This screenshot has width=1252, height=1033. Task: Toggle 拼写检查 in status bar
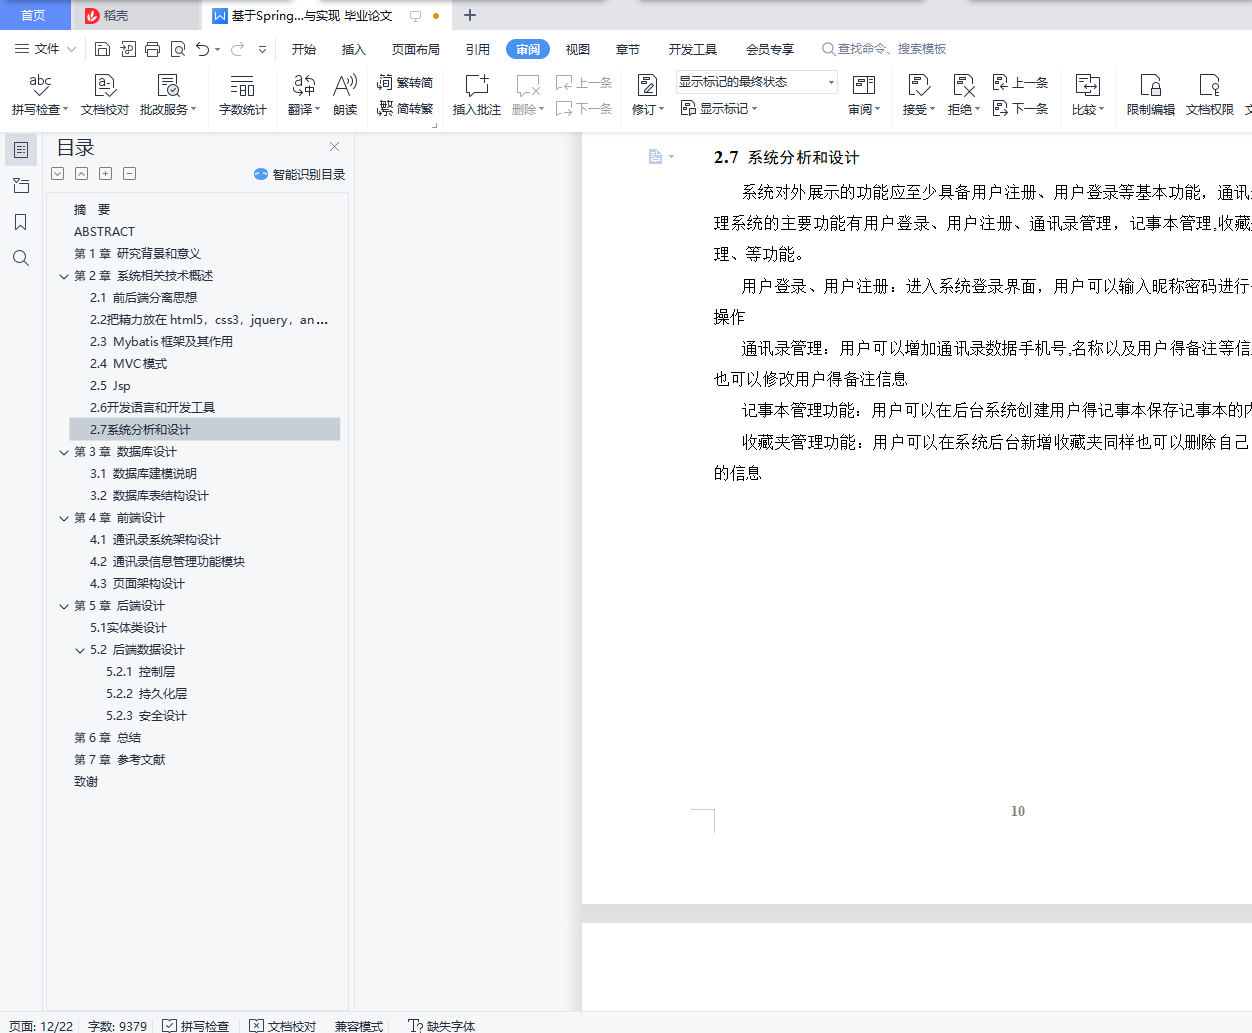tap(196, 1026)
